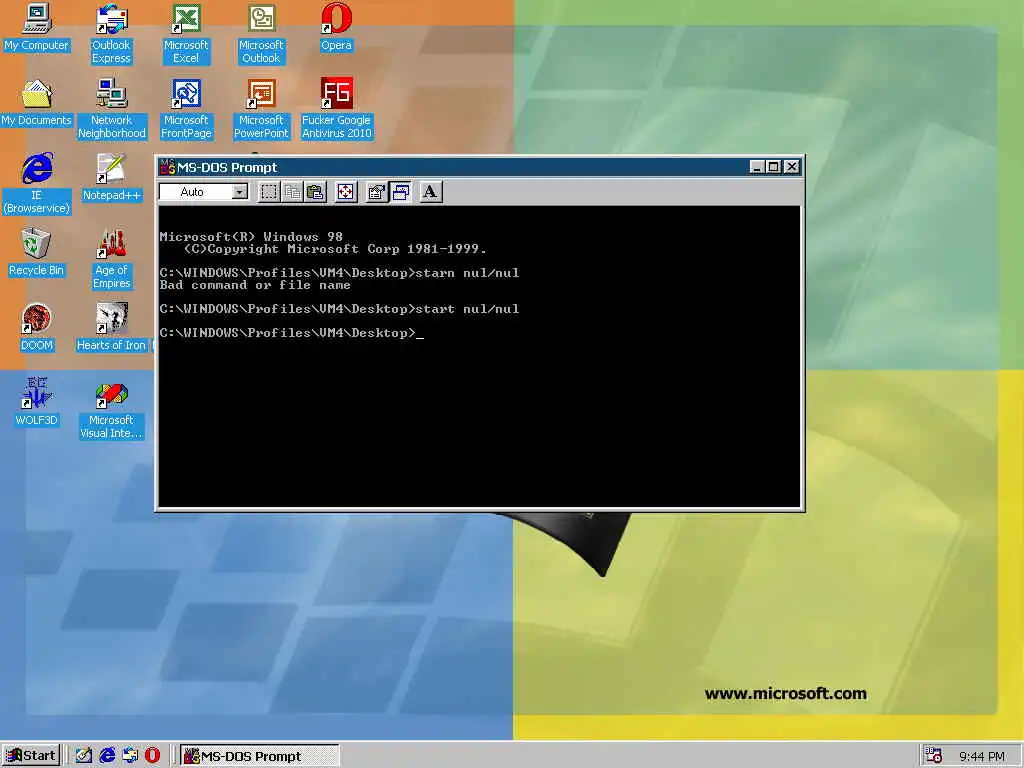The height and width of the screenshot is (768, 1024).
Task: Select the Outlook Express desktop icon
Action: tap(111, 33)
